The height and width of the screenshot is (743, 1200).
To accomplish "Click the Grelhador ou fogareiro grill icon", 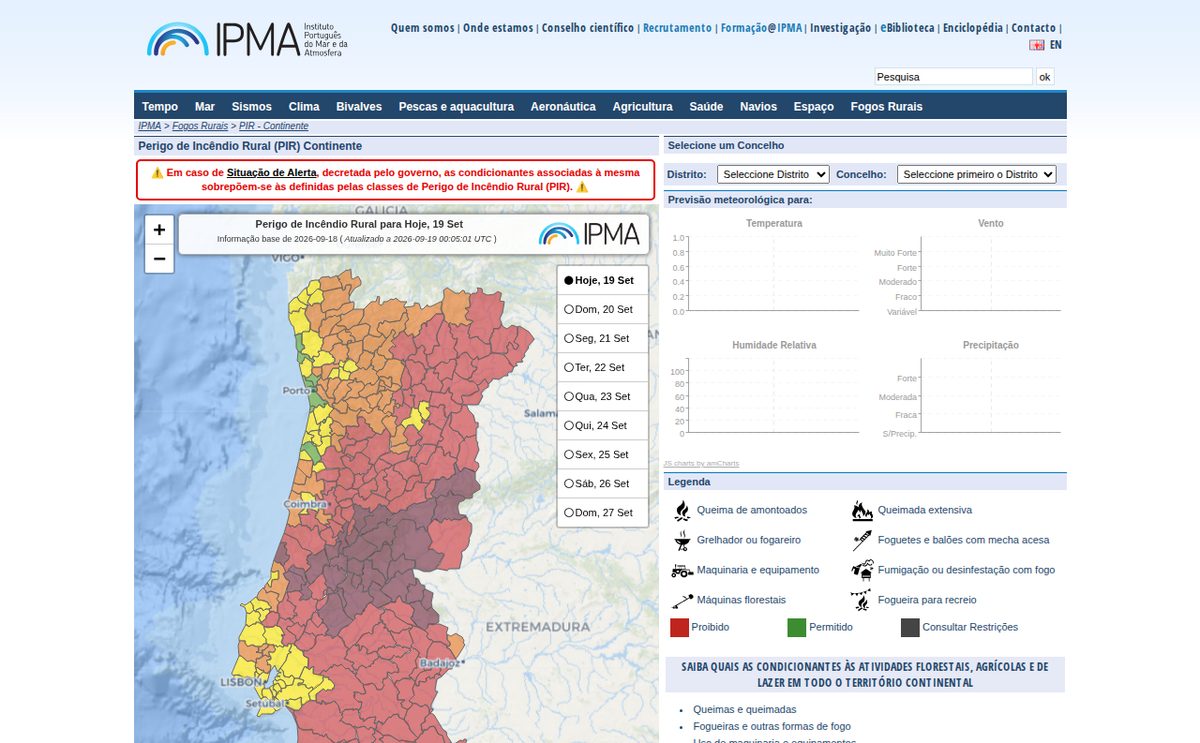I will pos(682,540).
